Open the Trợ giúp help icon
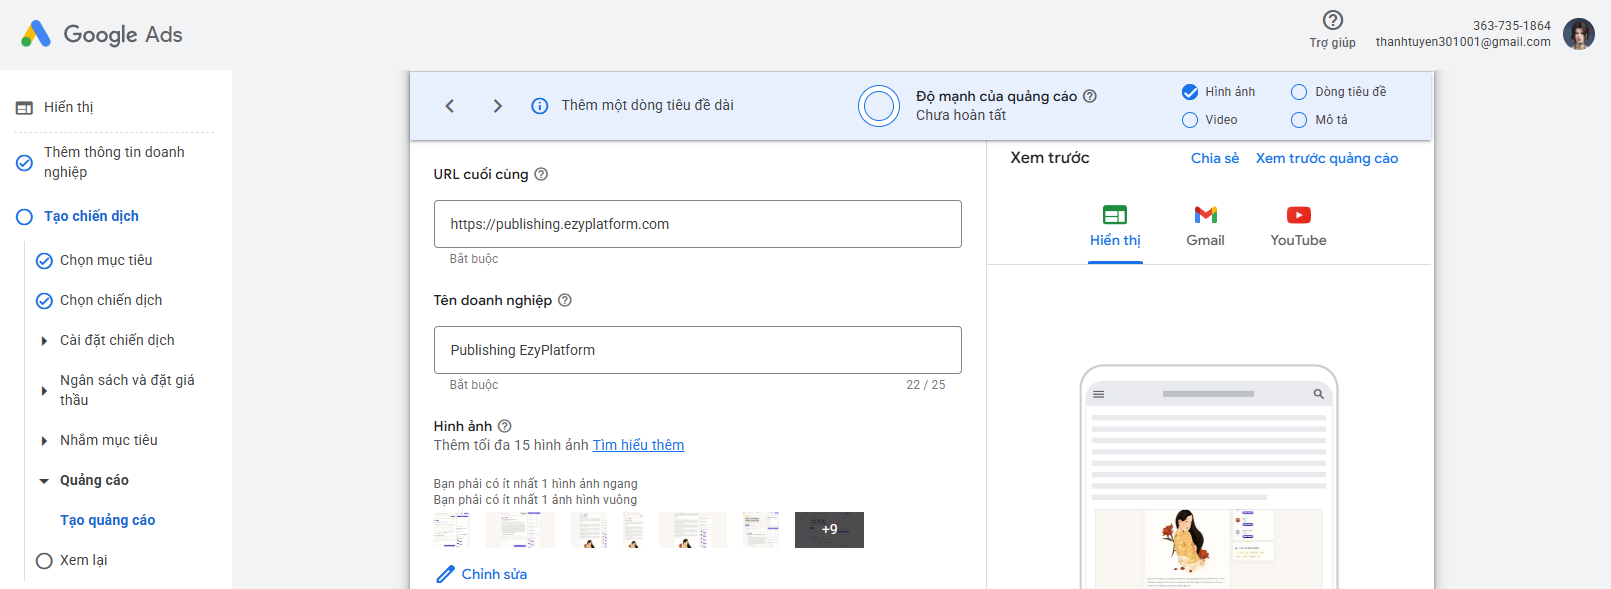1611x589 pixels. click(1332, 20)
